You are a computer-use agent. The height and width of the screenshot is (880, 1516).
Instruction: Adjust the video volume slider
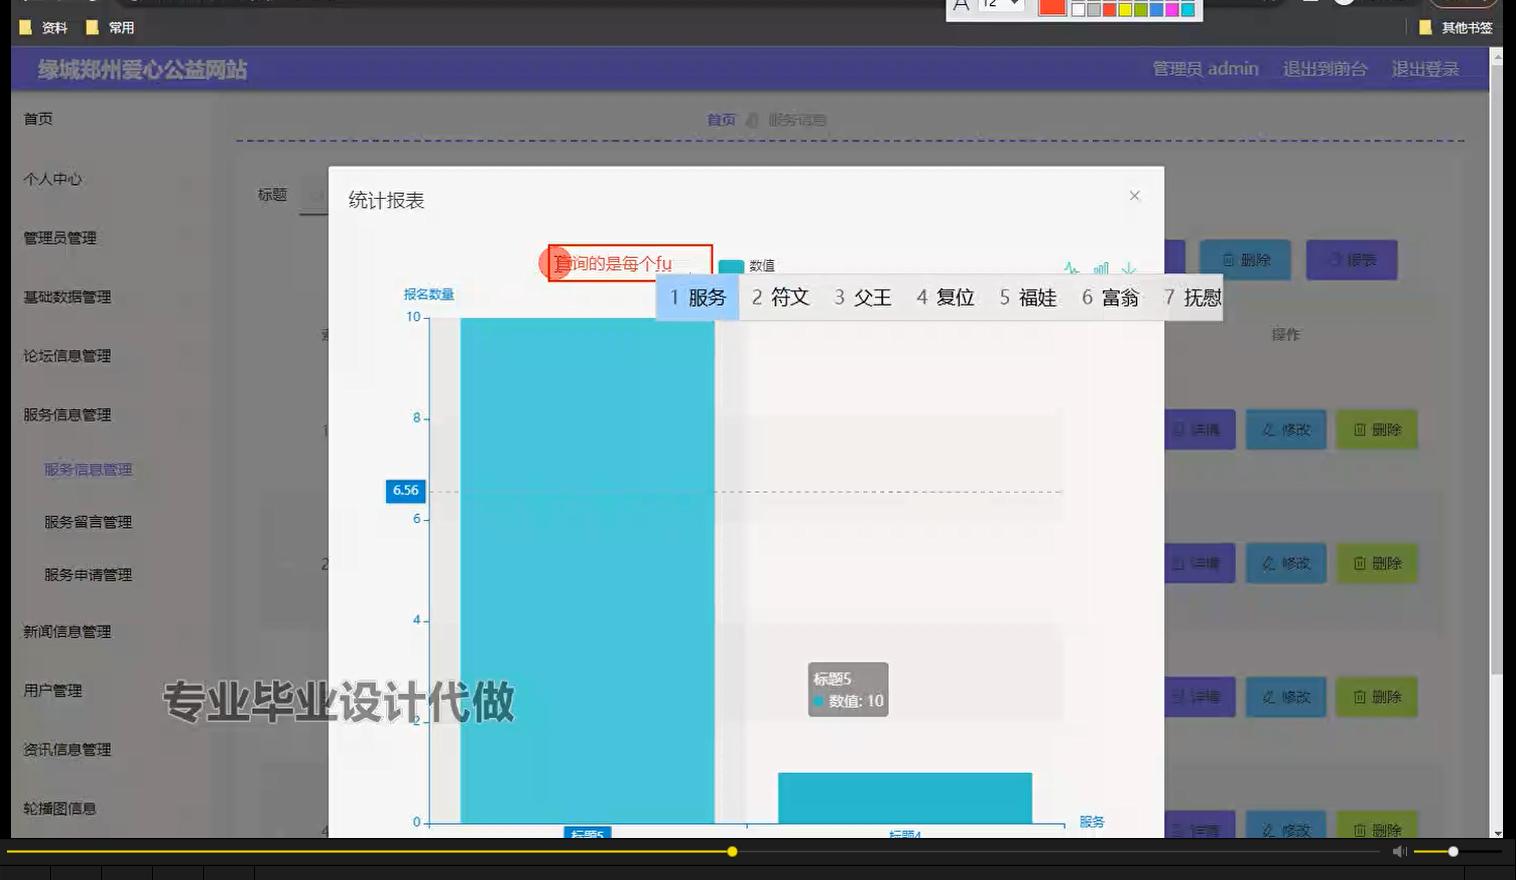pyautogui.click(x=1457, y=852)
